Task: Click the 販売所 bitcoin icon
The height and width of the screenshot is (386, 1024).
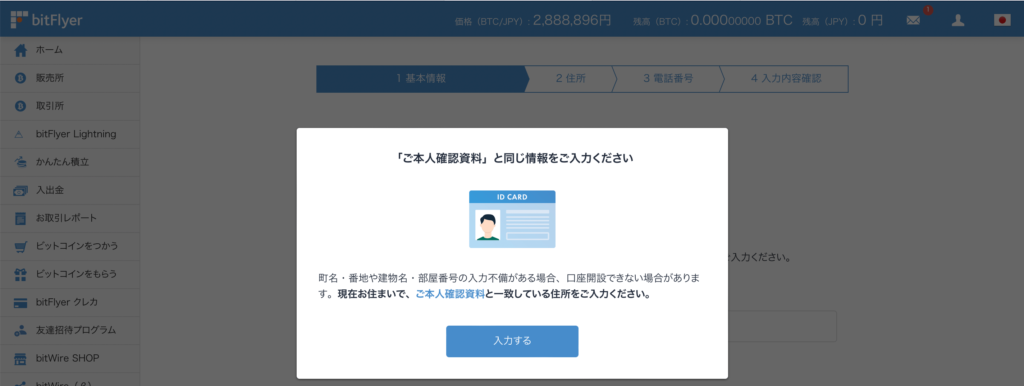Action: click(20, 78)
